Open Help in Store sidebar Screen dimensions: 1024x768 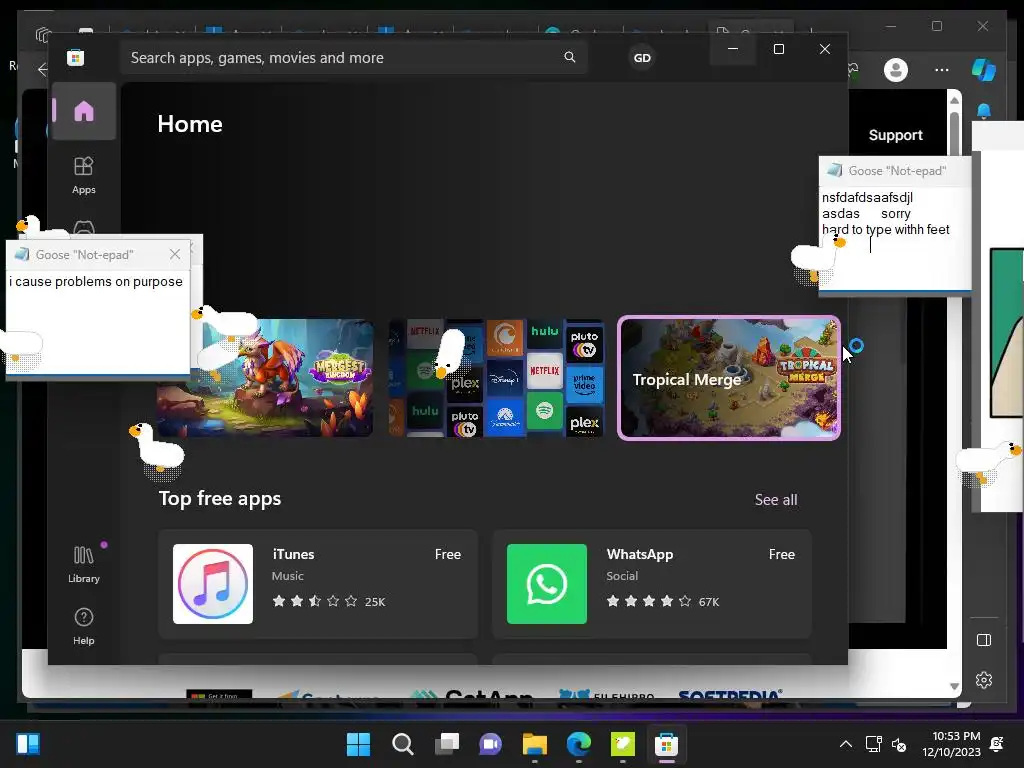[x=84, y=627]
